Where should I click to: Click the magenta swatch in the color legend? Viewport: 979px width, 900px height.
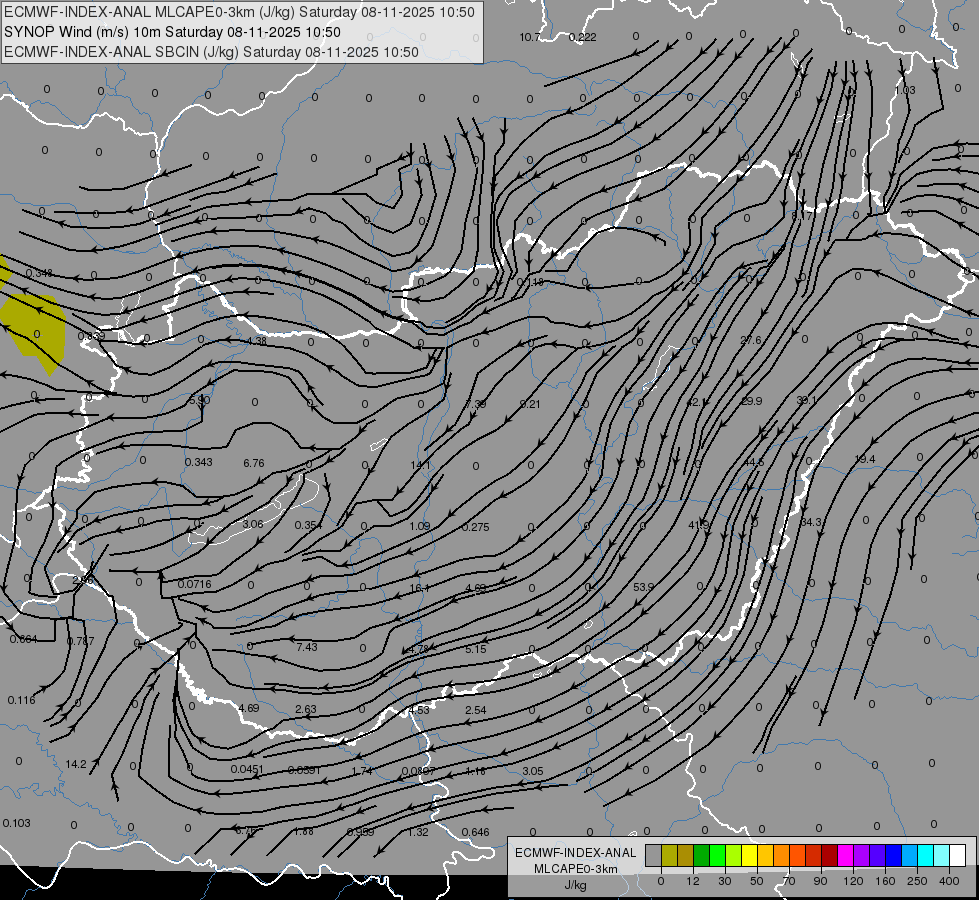(846, 855)
